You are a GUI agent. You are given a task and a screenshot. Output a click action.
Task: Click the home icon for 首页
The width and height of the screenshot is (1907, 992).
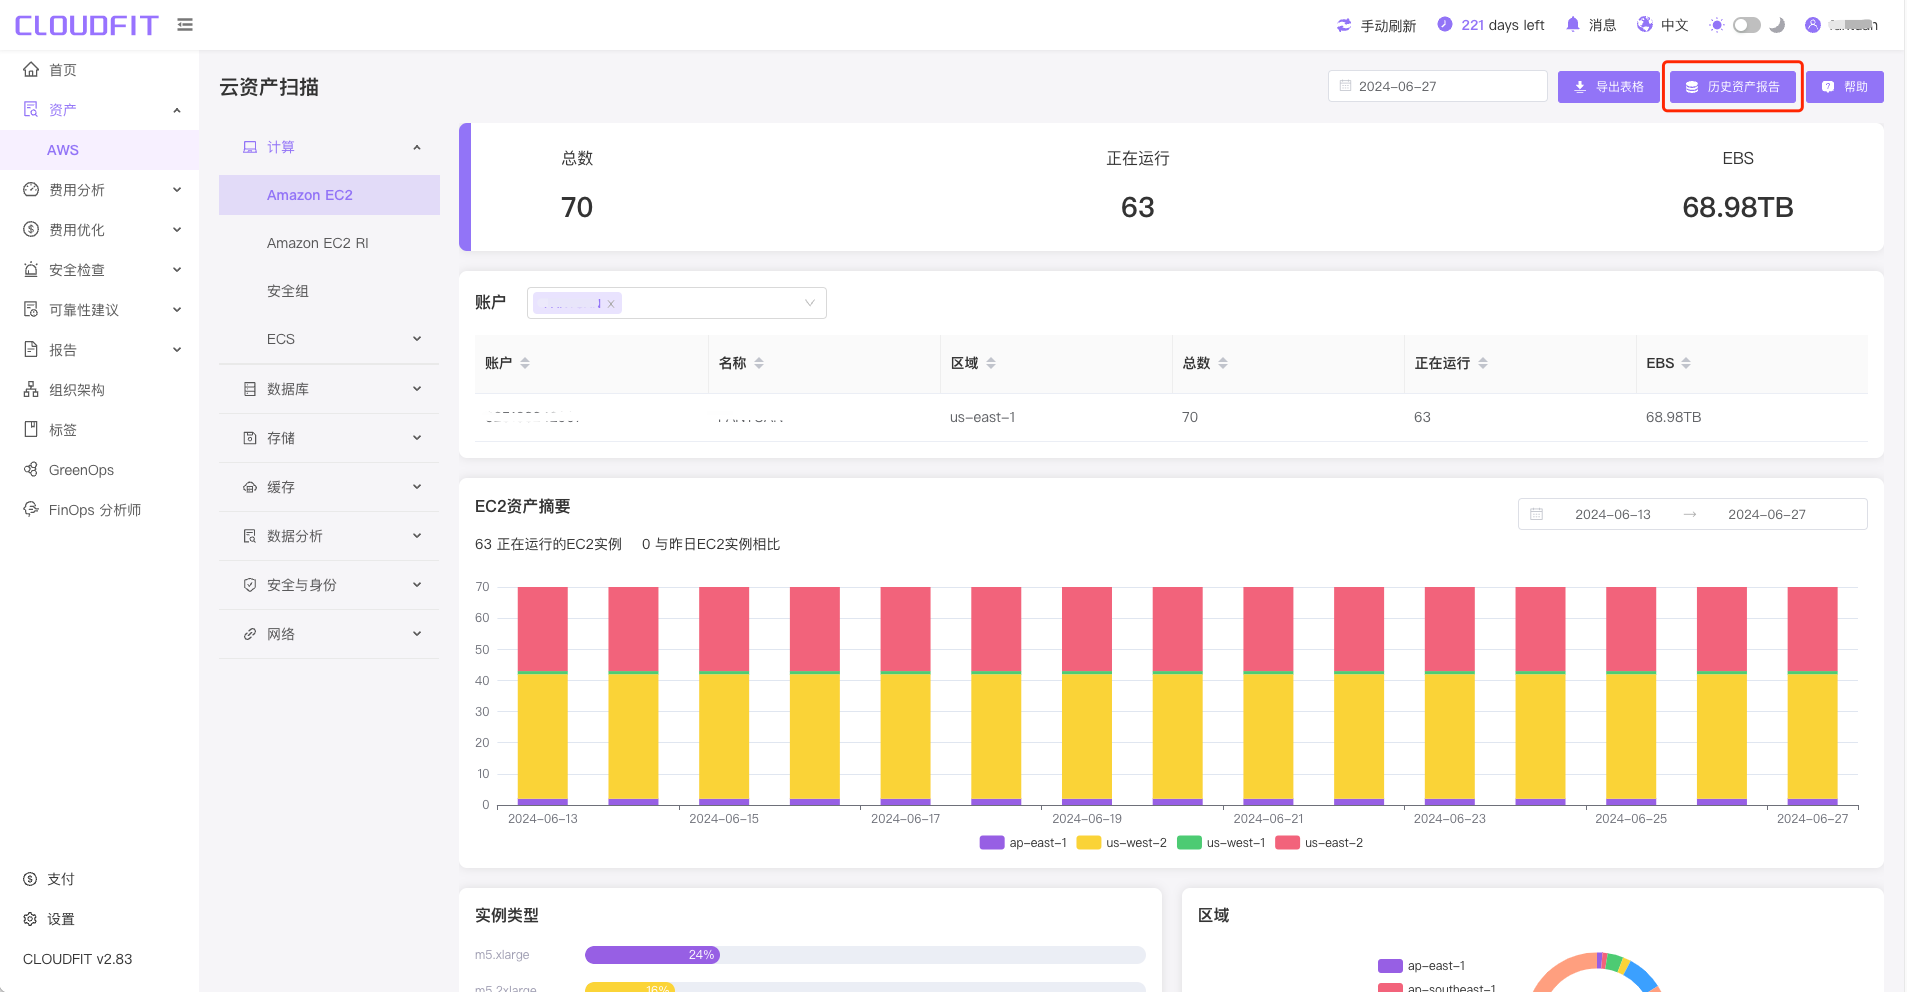31,69
